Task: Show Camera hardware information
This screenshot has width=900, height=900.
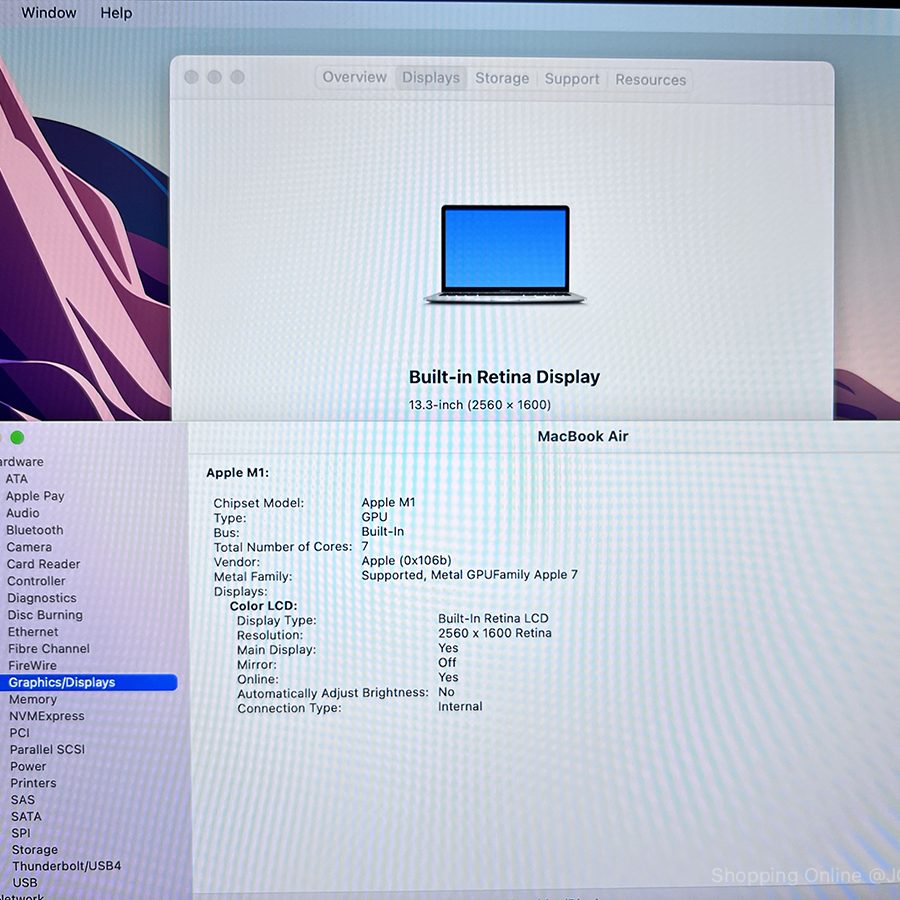Action: pos(29,547)
